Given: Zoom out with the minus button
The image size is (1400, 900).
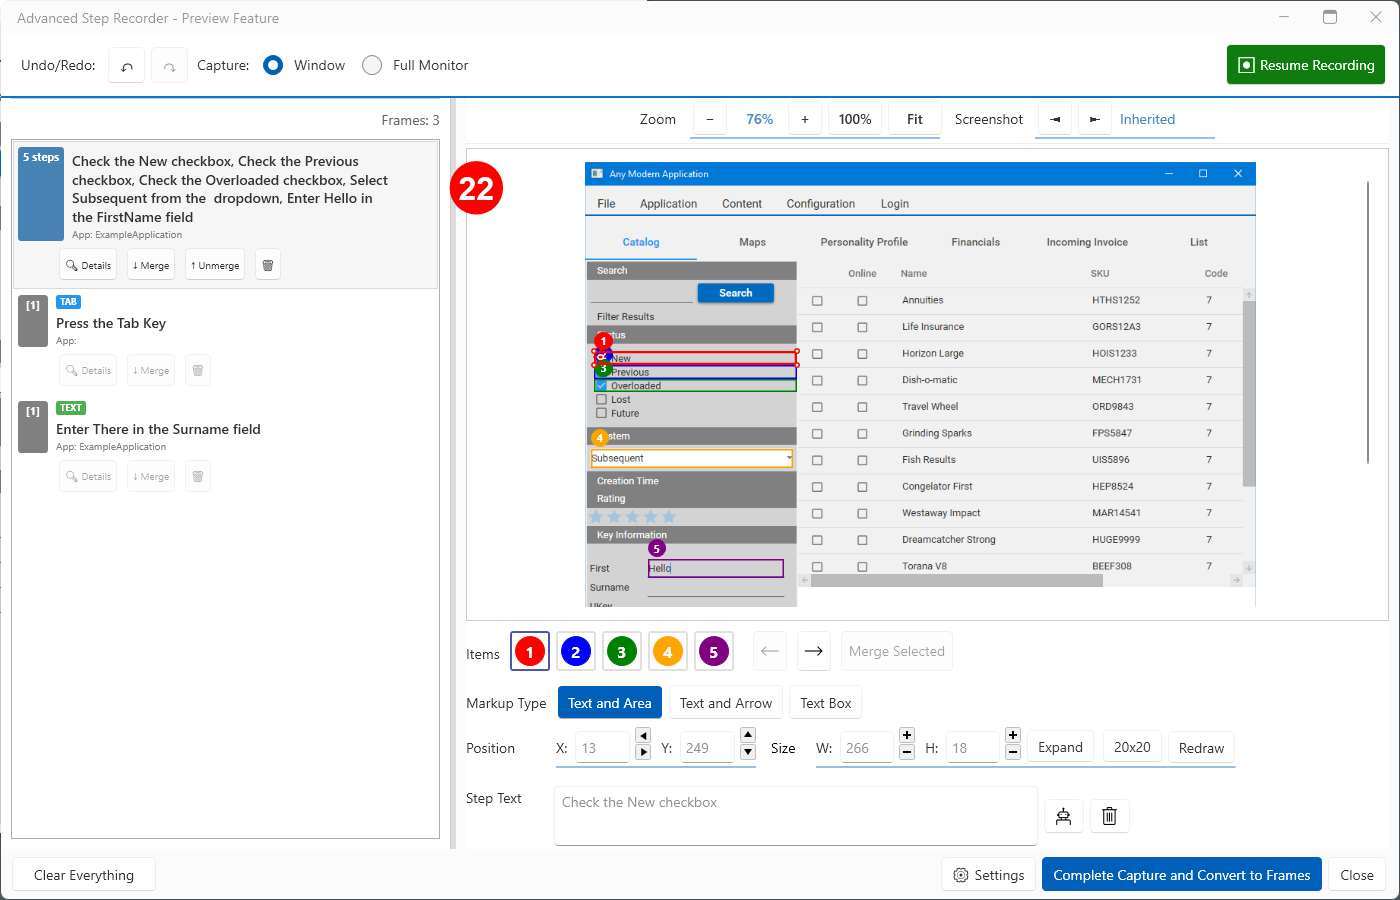Looking at the screenshot, I should coord(710,119).
